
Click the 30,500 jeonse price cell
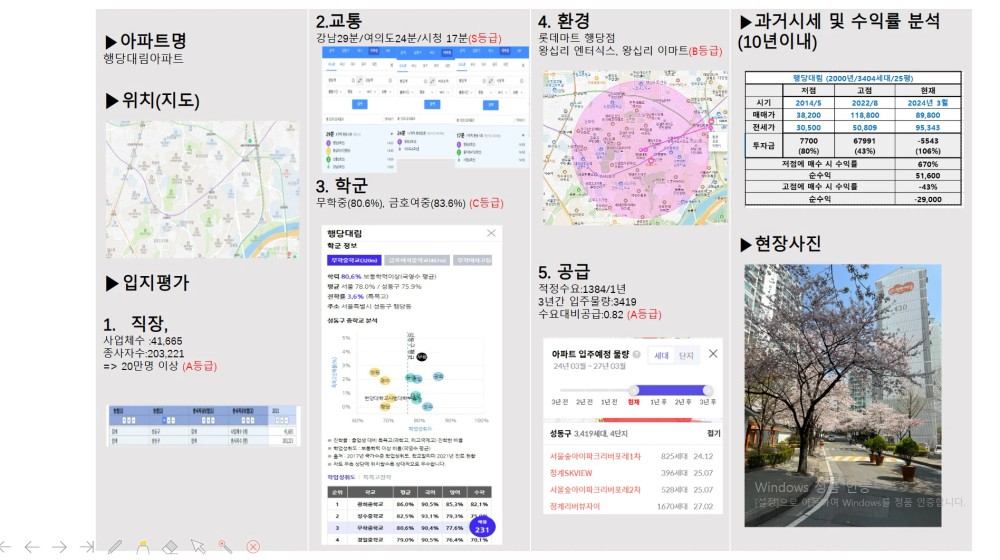(808, 128)
